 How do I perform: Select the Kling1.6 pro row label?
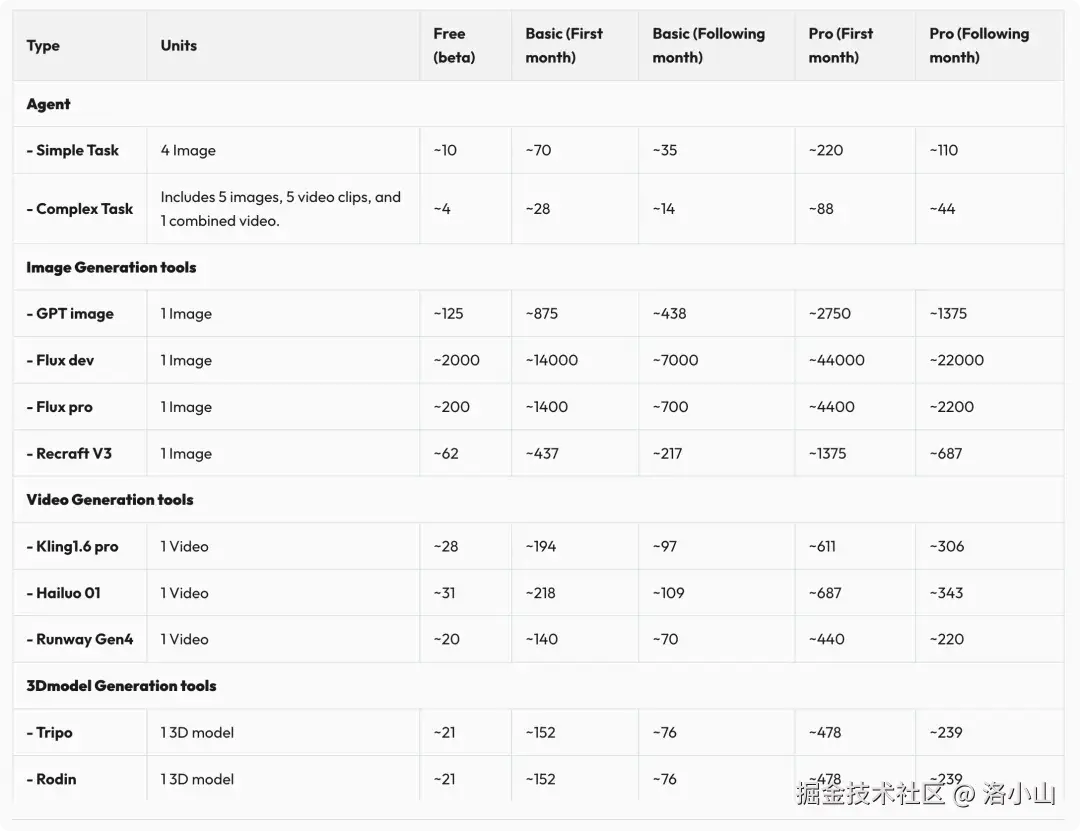pyautogui.click(x=73, y=547)
